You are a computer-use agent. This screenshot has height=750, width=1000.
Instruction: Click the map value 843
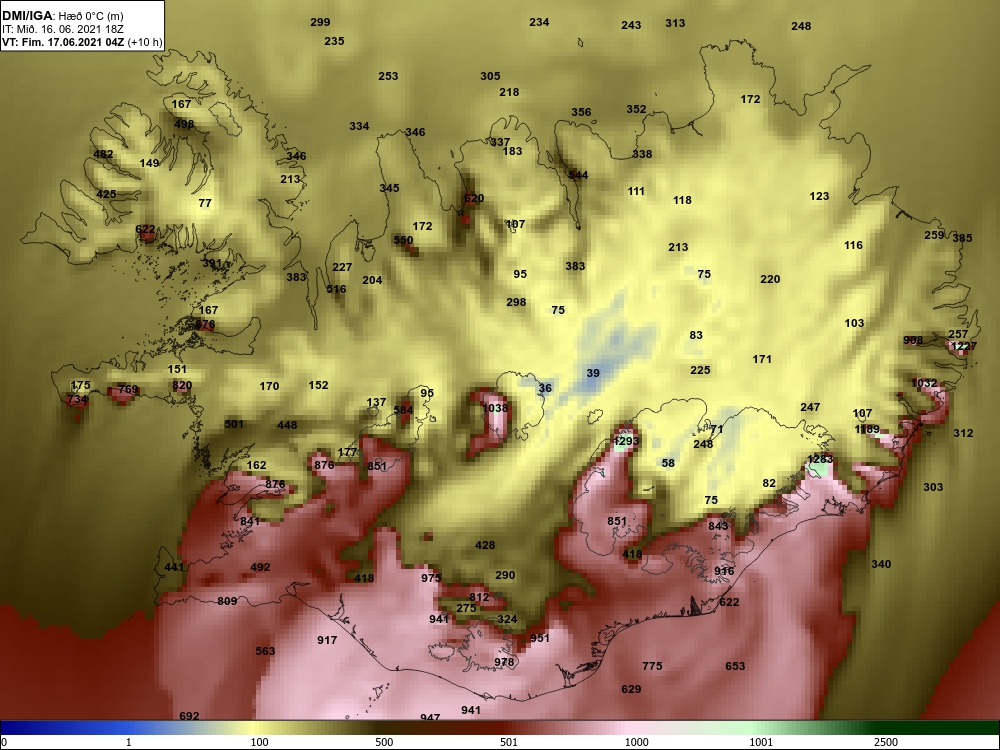click(718, 526)
